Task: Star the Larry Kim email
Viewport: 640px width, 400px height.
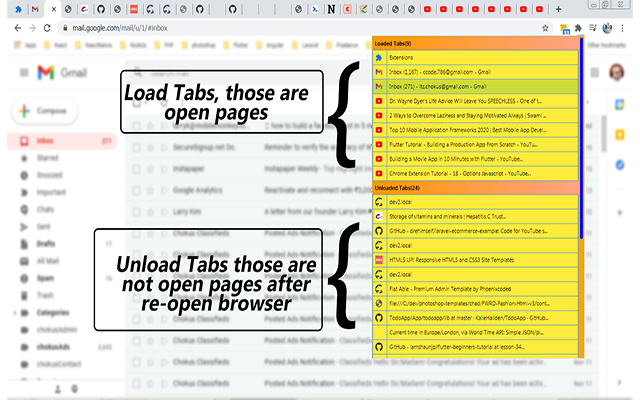Action: coord(151,212)
